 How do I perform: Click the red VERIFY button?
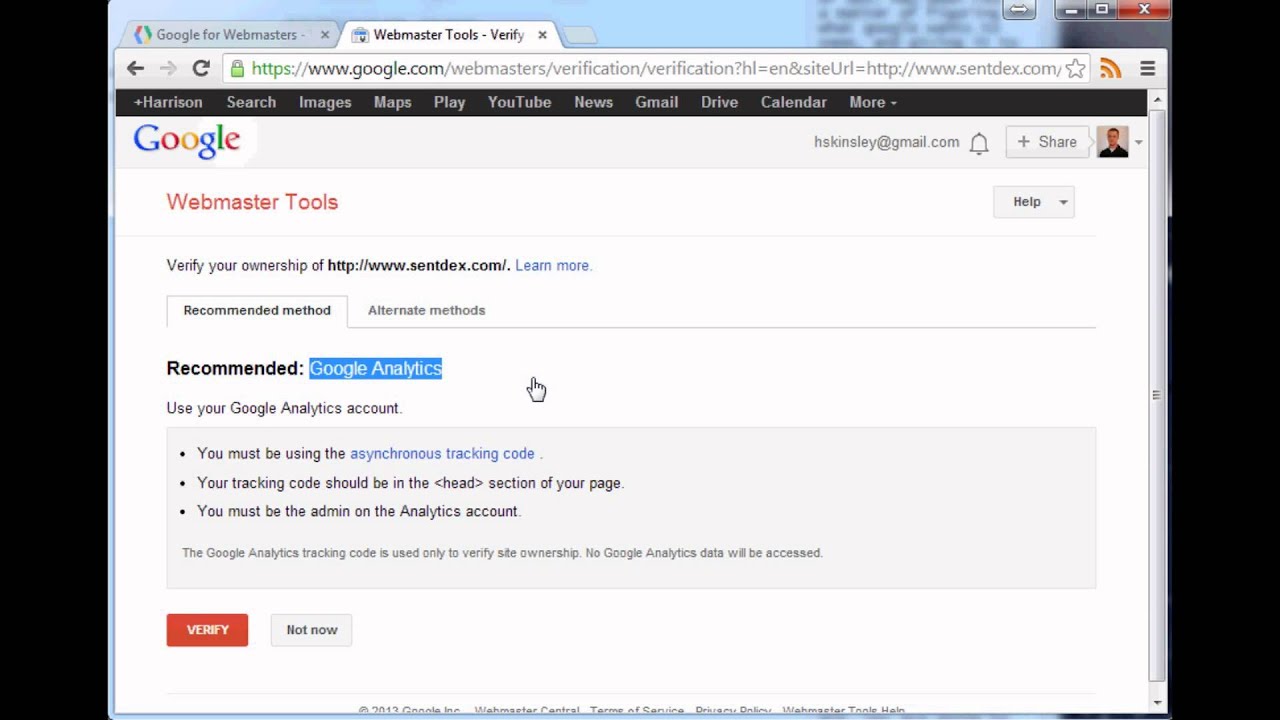pyautogui.click(x=207, y=630)
